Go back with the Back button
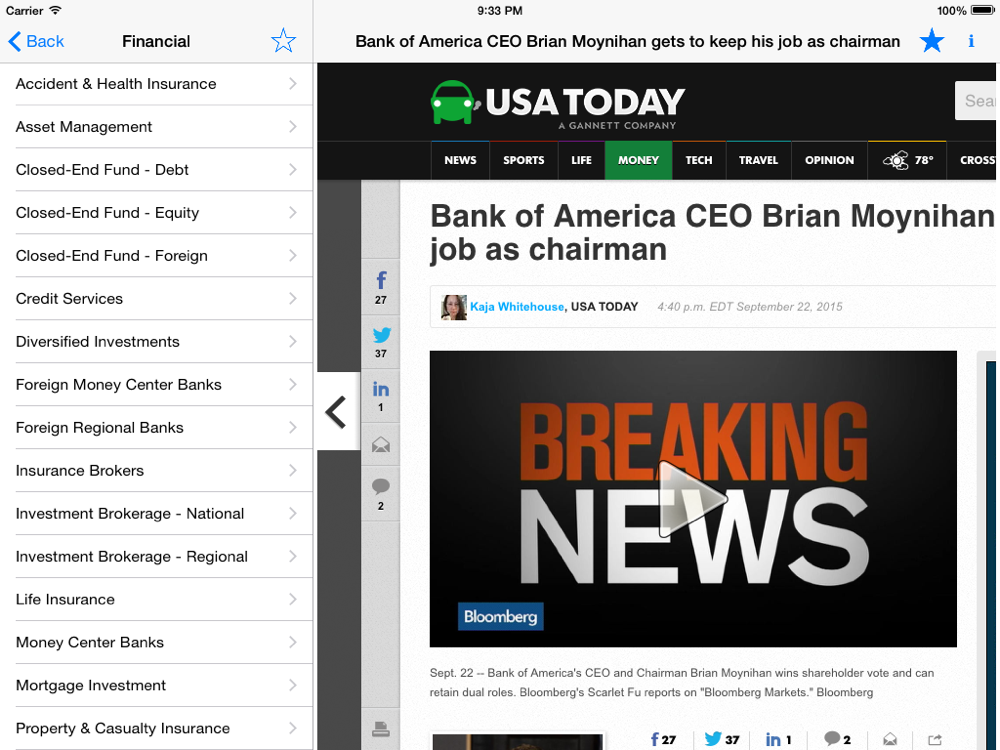 click(x=36, y=41)
